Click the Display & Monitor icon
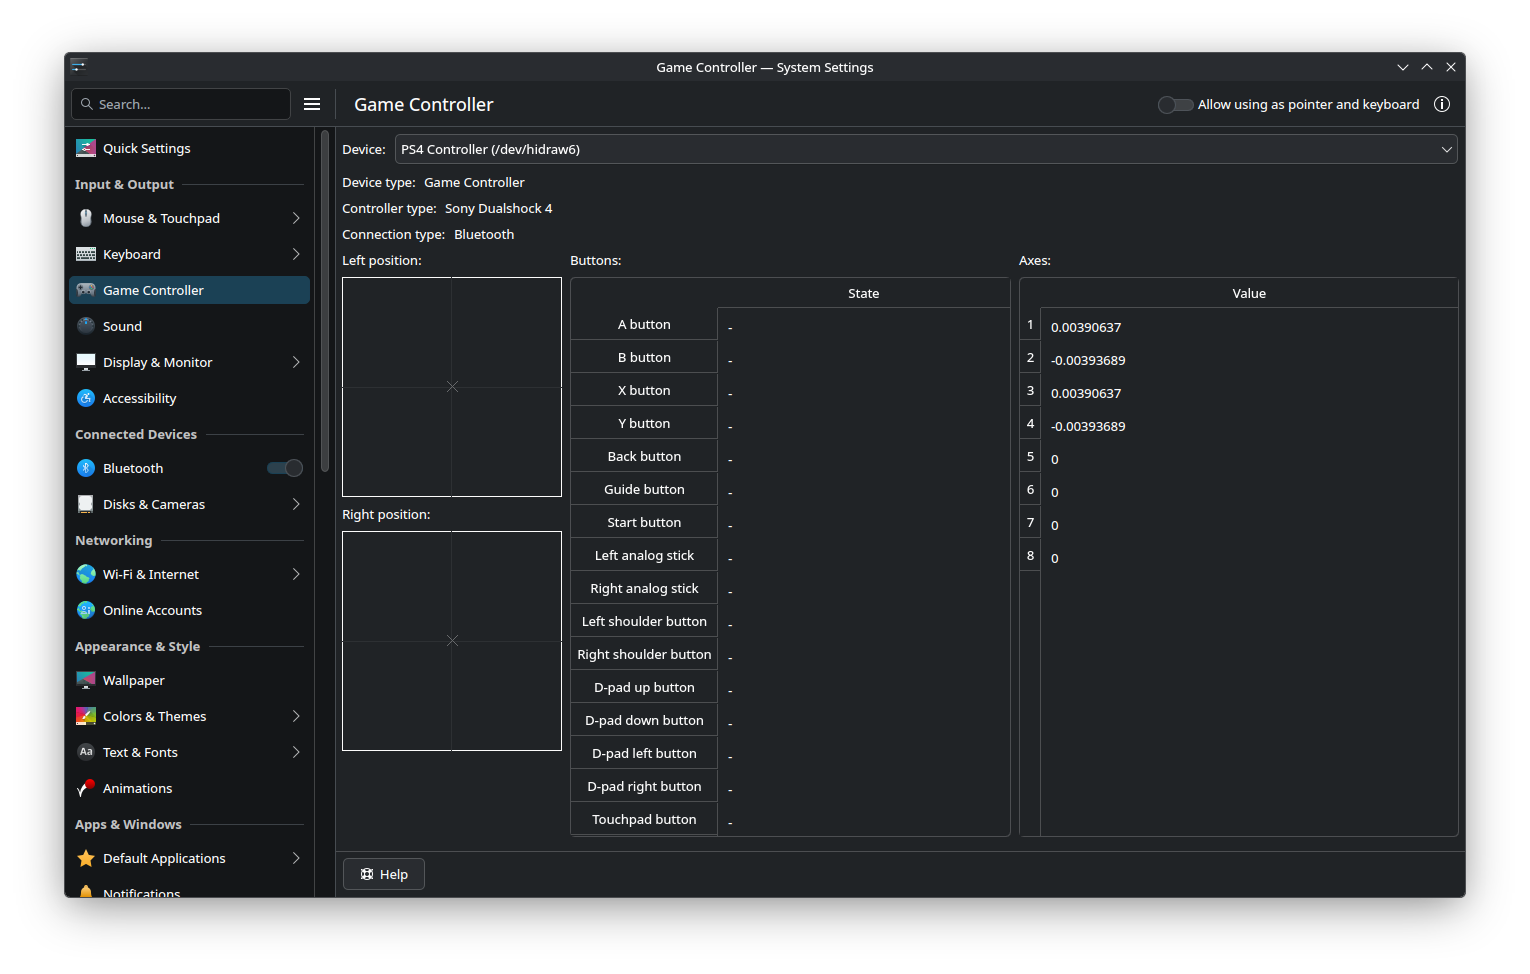 (x=86, y=362)
